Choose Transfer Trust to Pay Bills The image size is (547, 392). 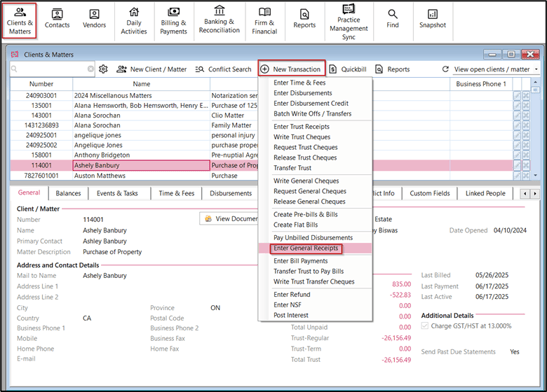[308, 271]
